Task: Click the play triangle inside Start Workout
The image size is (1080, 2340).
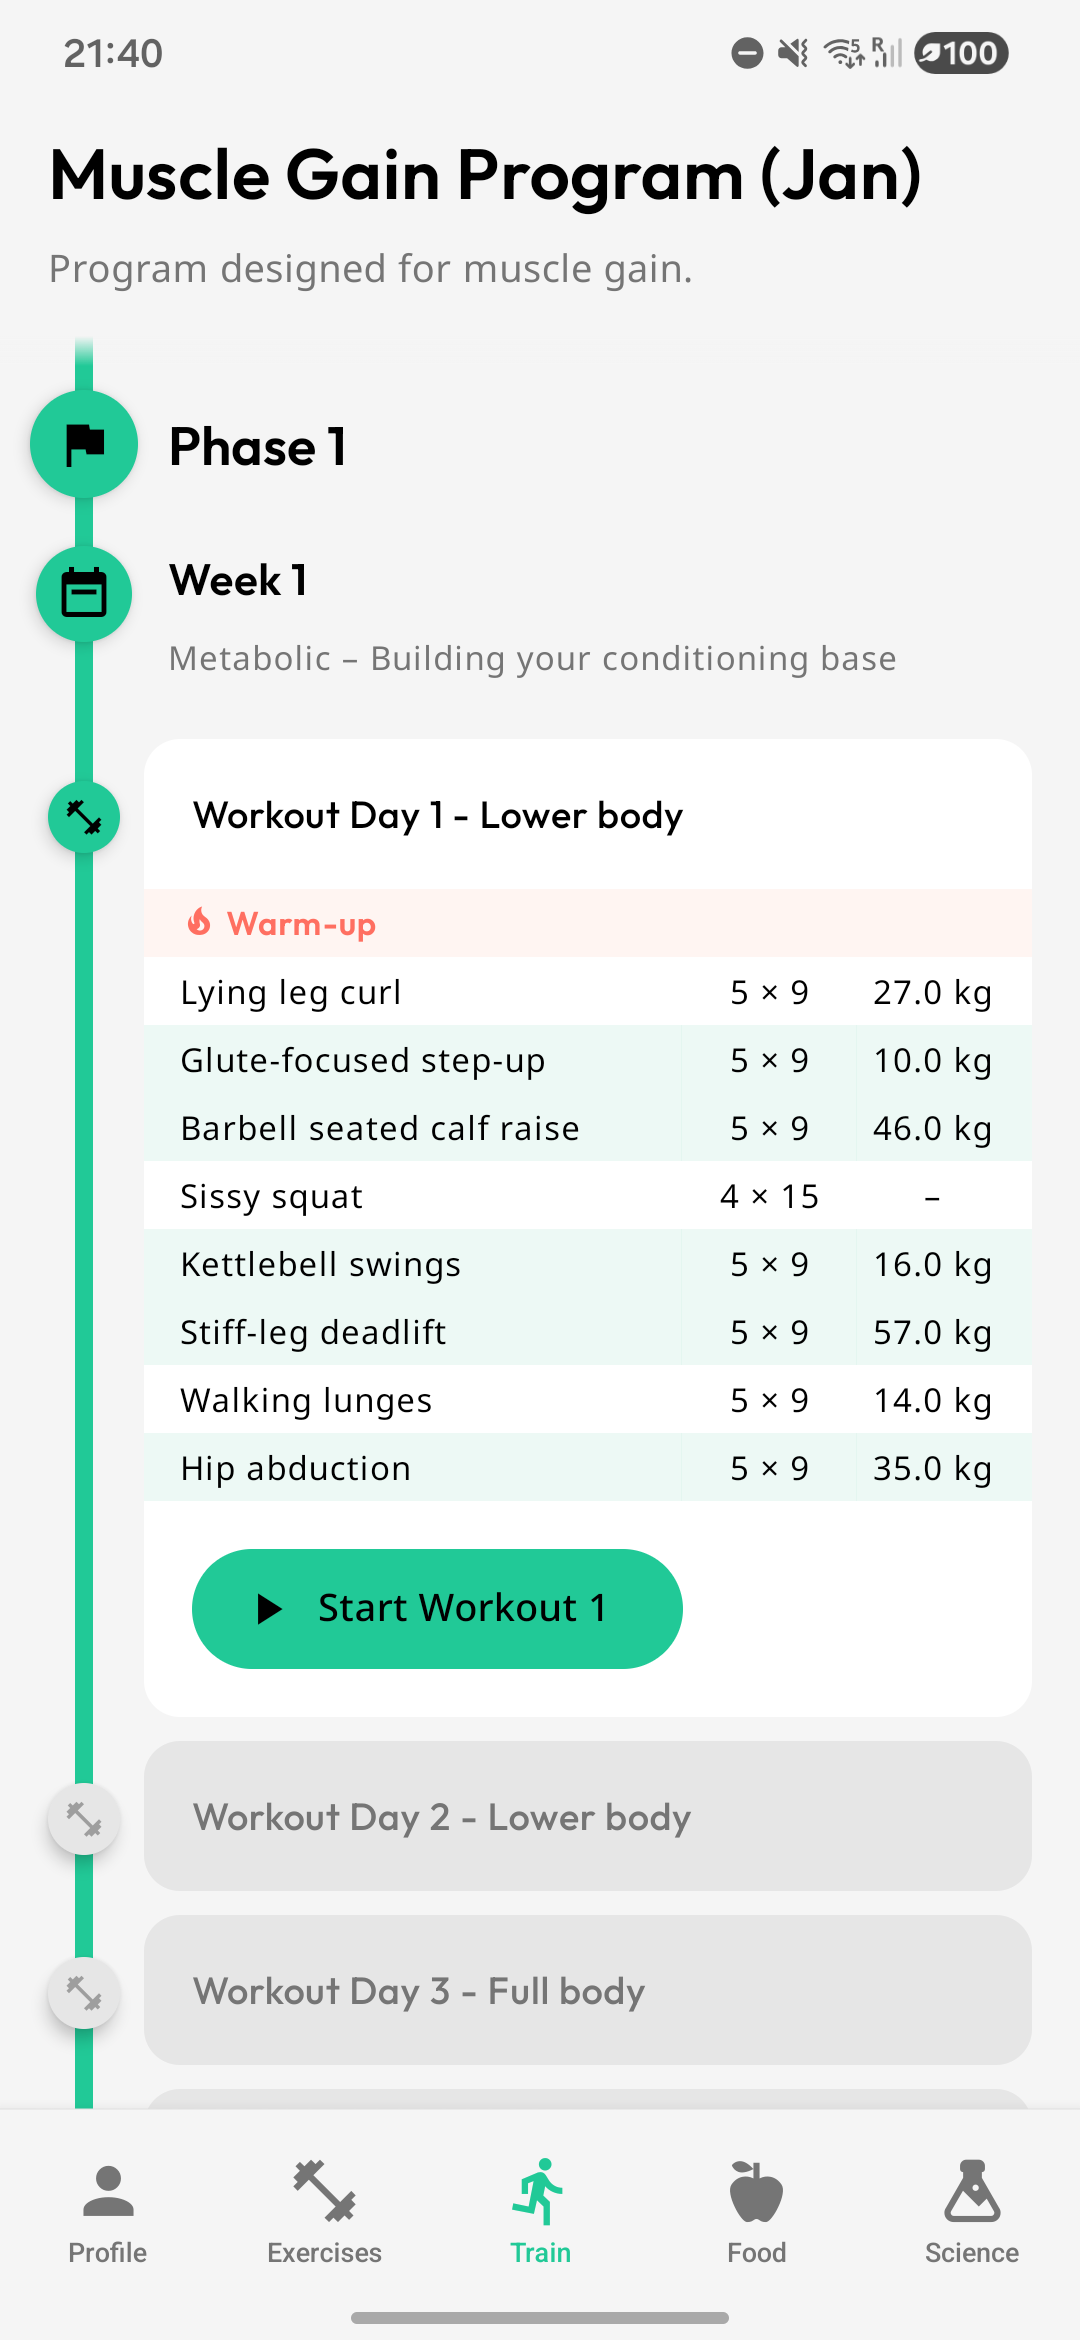Action: coord(269,1607)
